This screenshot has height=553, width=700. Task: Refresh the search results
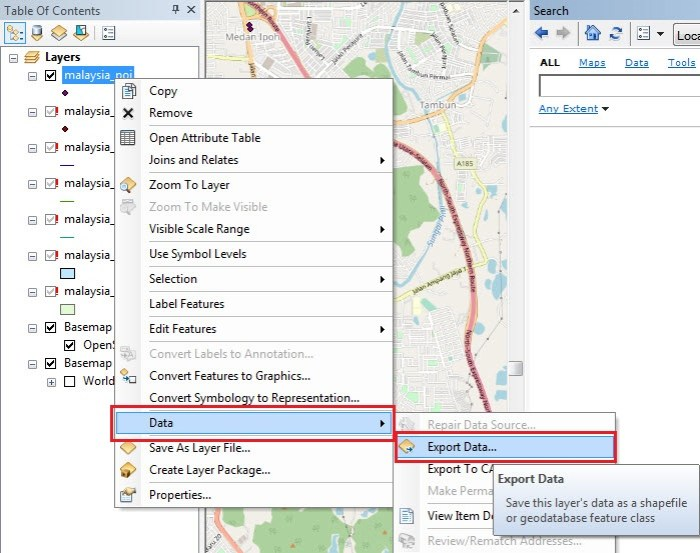(x=616, y=33)
